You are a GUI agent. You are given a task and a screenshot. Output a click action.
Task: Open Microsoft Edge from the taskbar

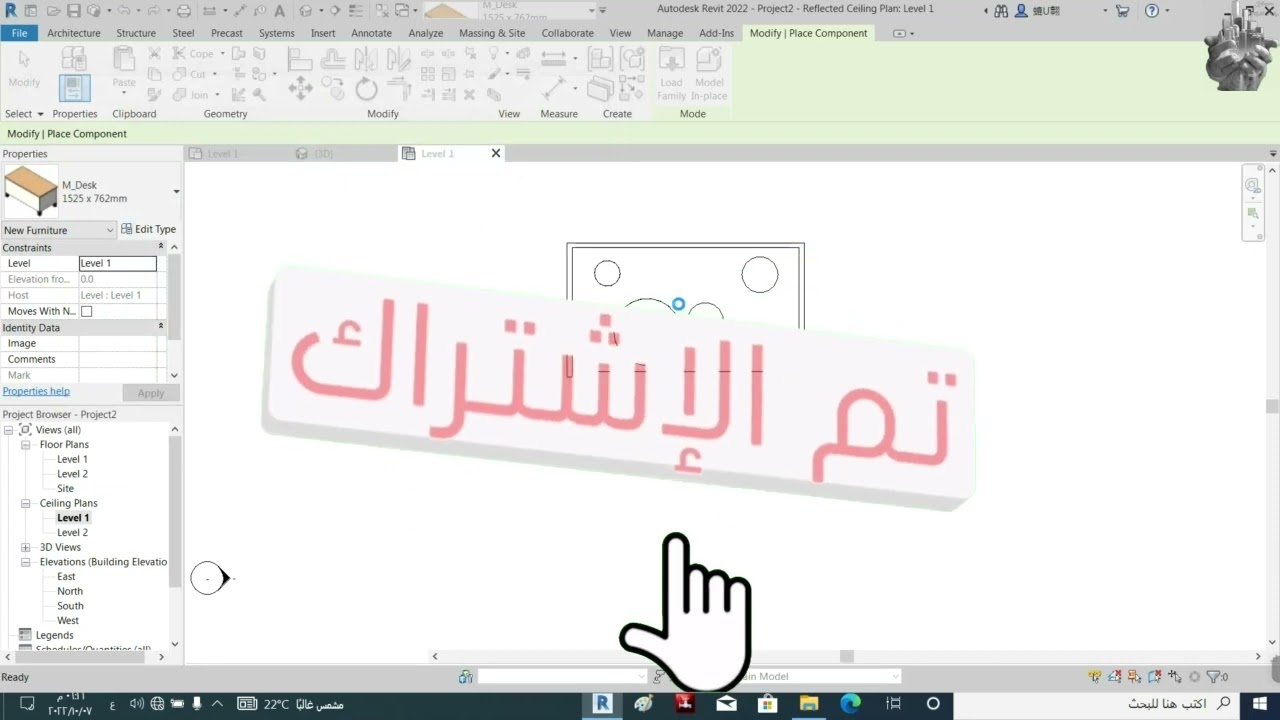coord(850,704)
